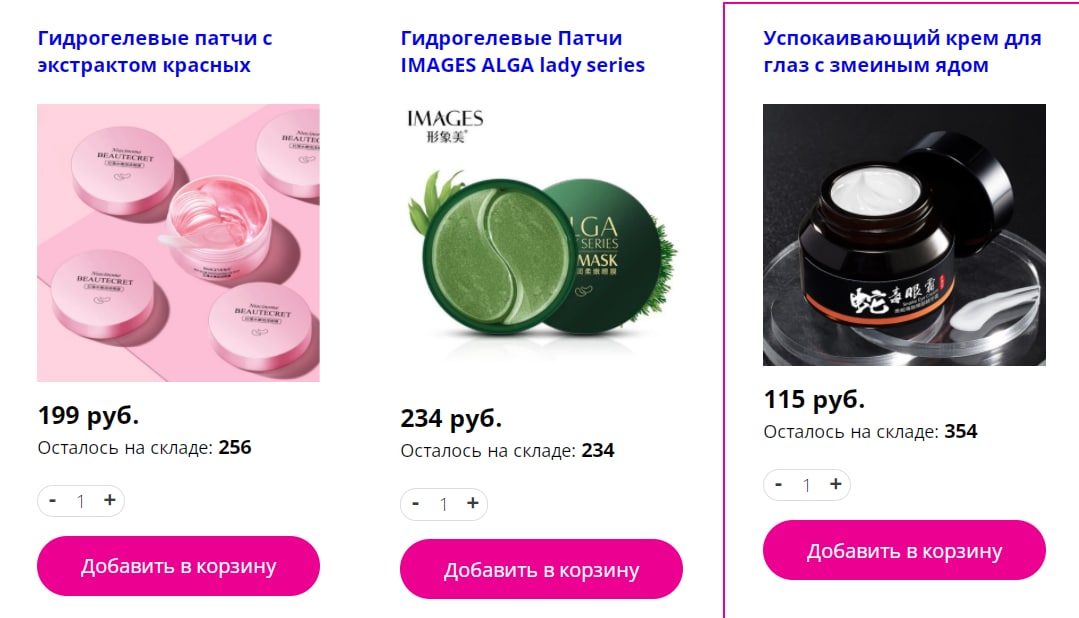The width and height of the screenshot is (1079, 618).
Task: Click the black snake eye cream jar image
Action: point(904,235)
